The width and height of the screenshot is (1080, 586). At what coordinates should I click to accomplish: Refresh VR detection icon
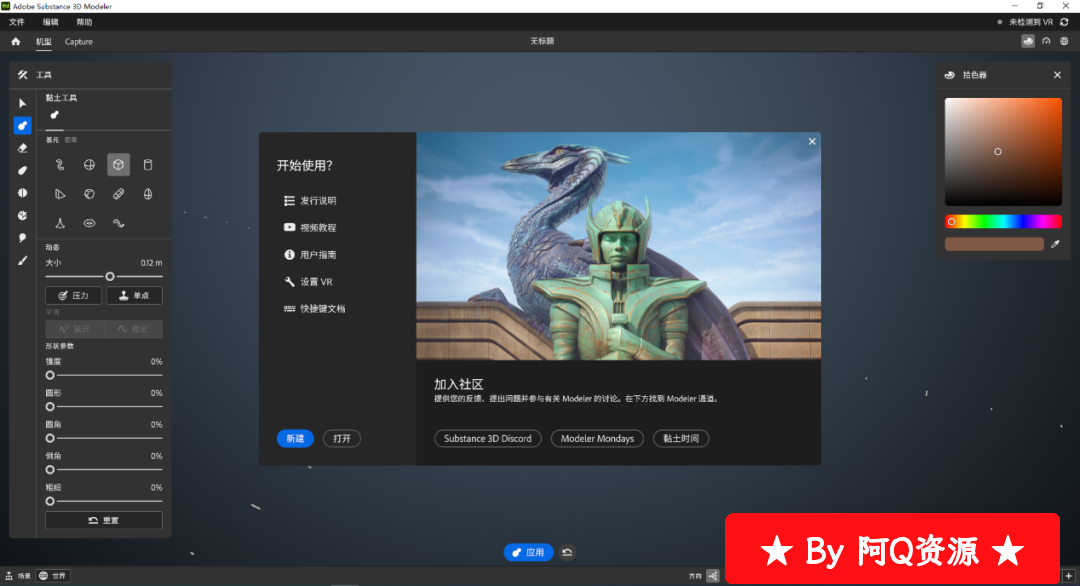[x=1064, y=22]
